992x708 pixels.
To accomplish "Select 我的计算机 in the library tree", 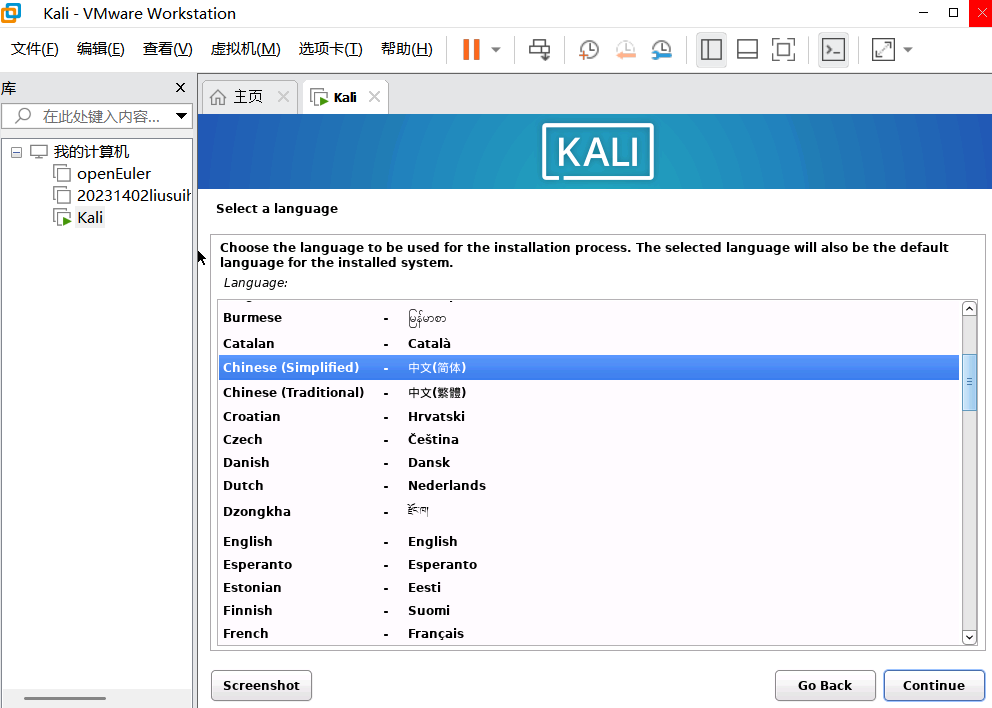I will [x=91, y=152].
